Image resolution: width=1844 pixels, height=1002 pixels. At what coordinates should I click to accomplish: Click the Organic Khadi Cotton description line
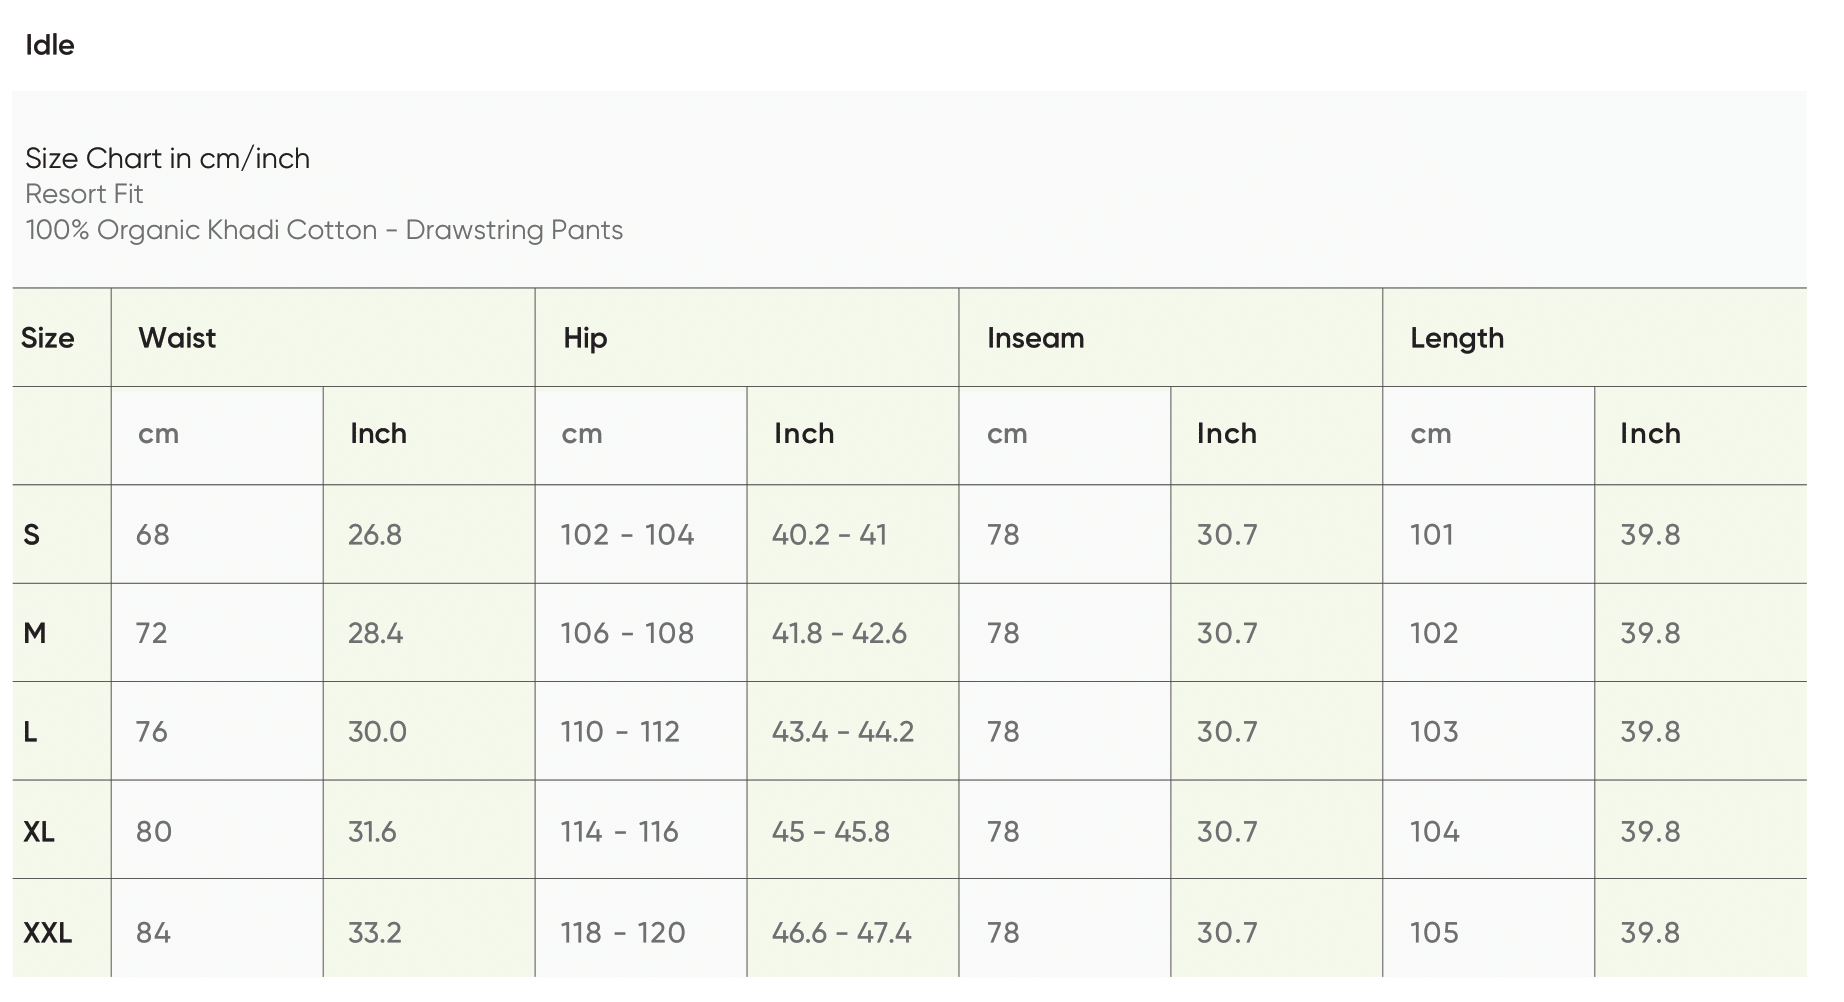pos(324,230)
